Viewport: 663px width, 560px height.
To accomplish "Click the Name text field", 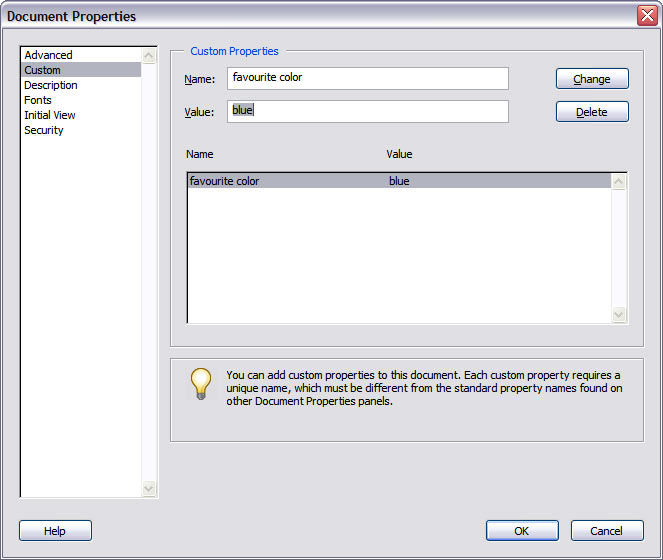I will click(368, 78).
